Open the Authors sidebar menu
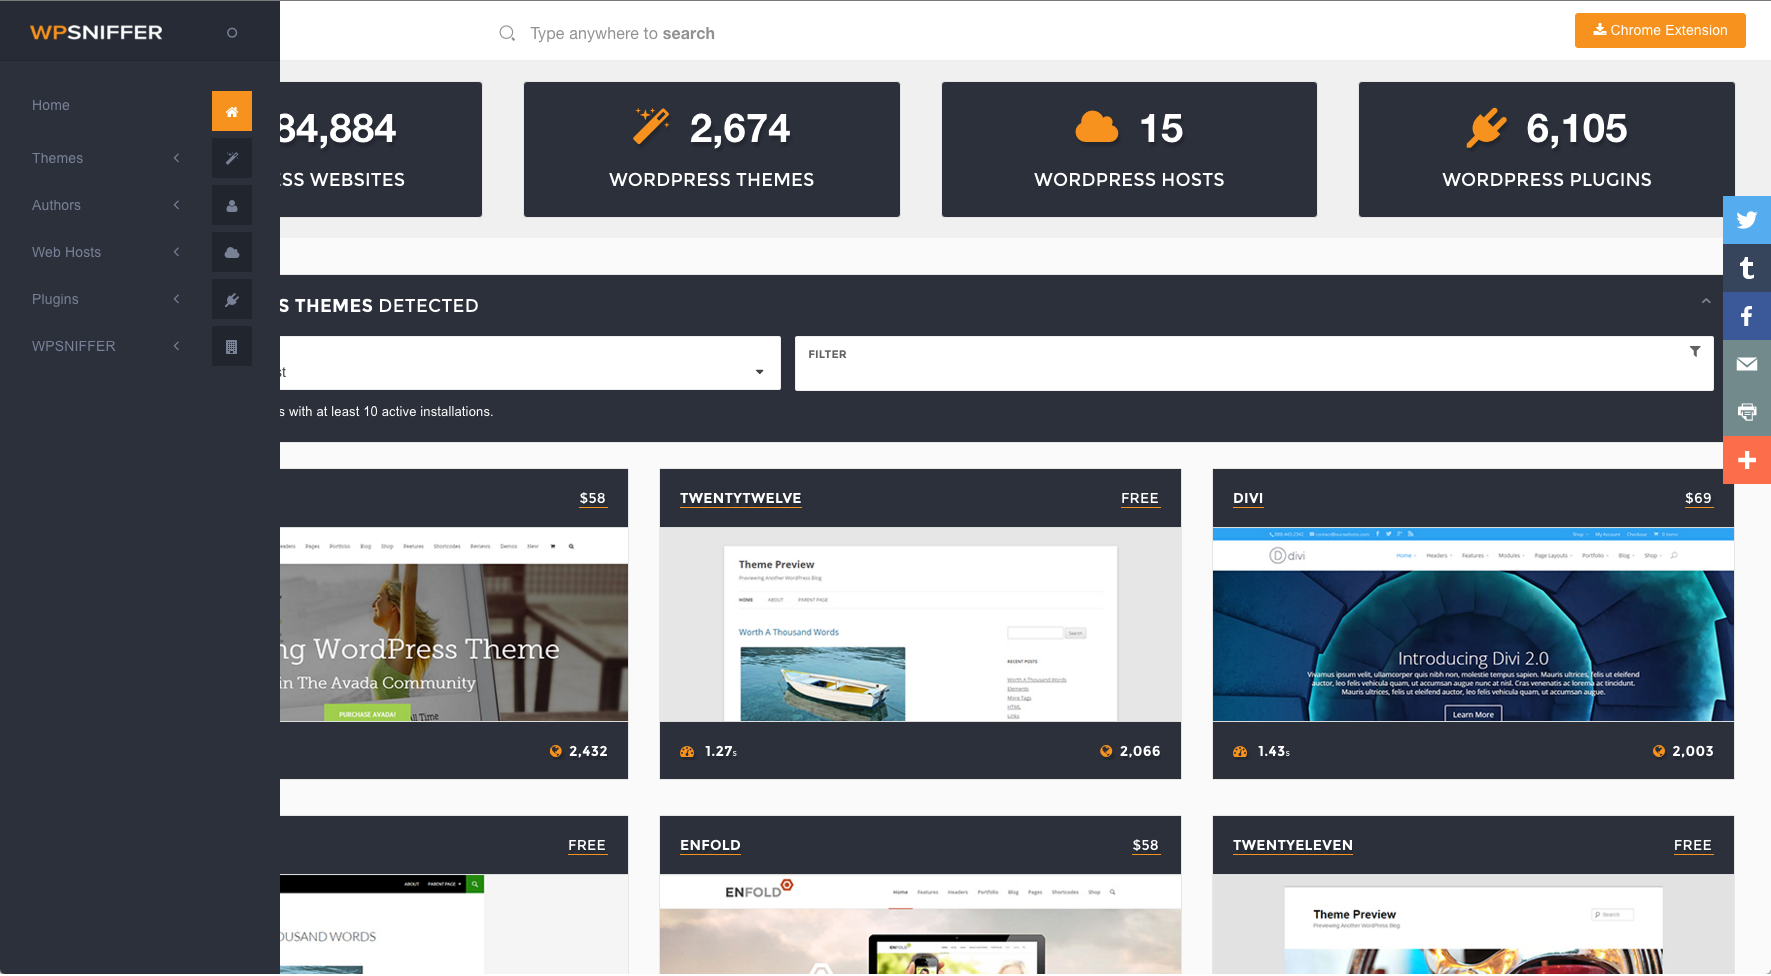Viewport: 1771px width, 976px height. 56,205
